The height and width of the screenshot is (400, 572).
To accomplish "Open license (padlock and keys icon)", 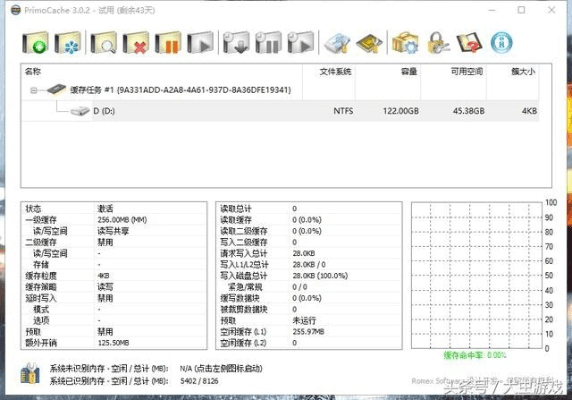I will [437, 43].
